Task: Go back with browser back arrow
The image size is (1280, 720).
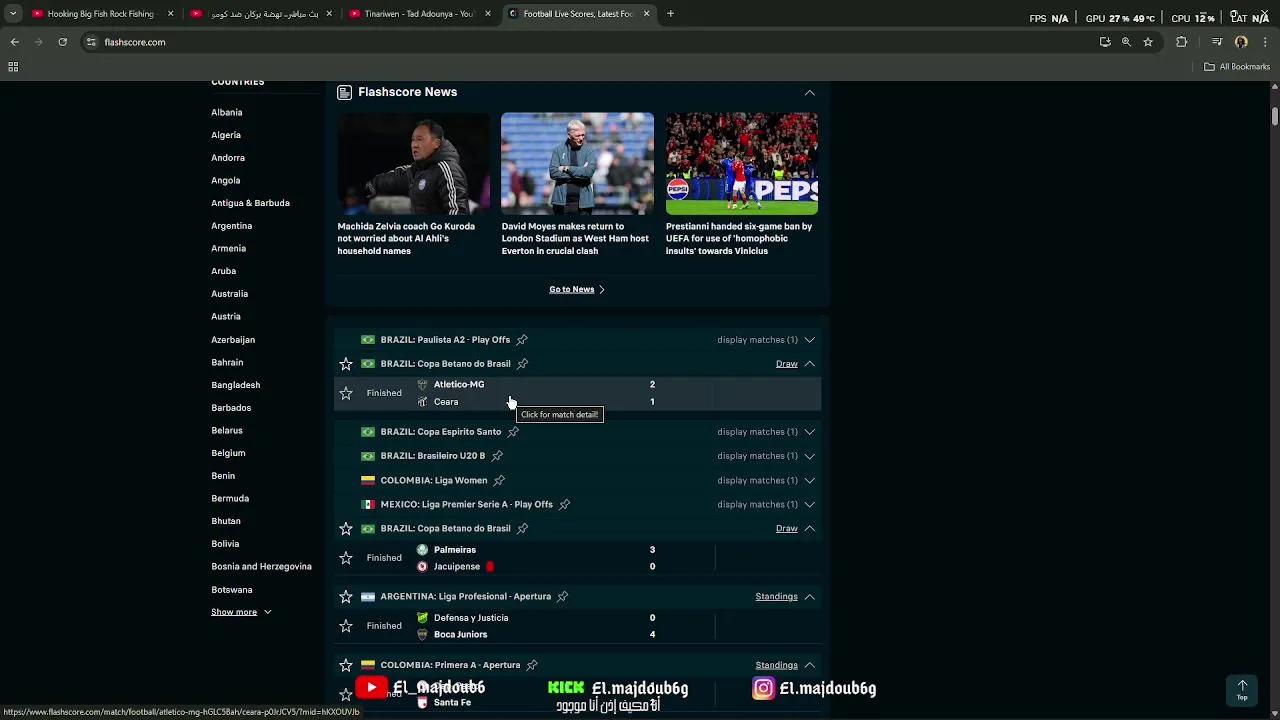Action: pos(14,42)
